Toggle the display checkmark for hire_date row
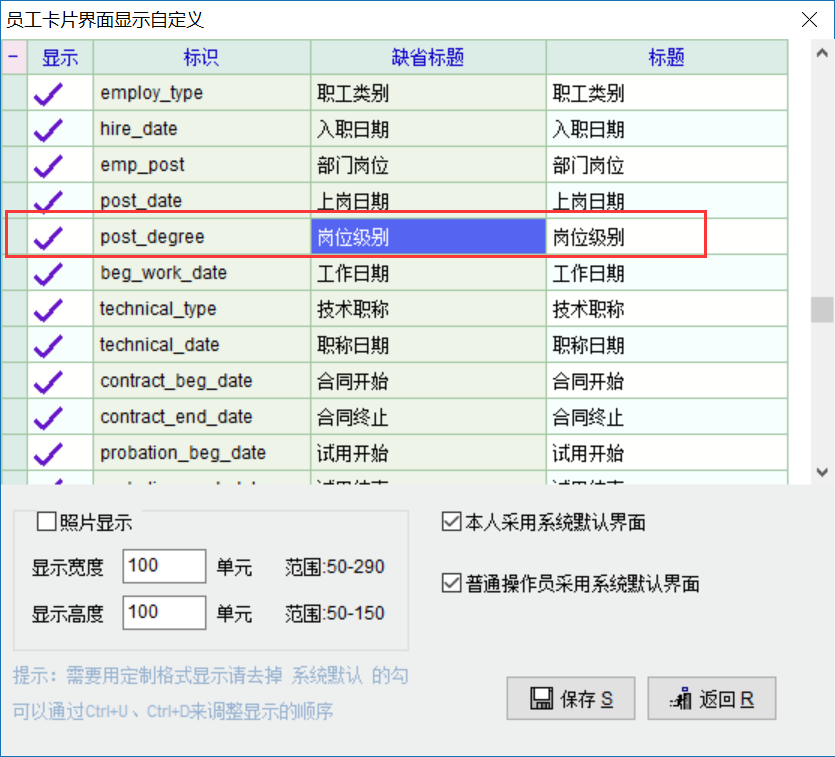 click(x=48, y=130)
